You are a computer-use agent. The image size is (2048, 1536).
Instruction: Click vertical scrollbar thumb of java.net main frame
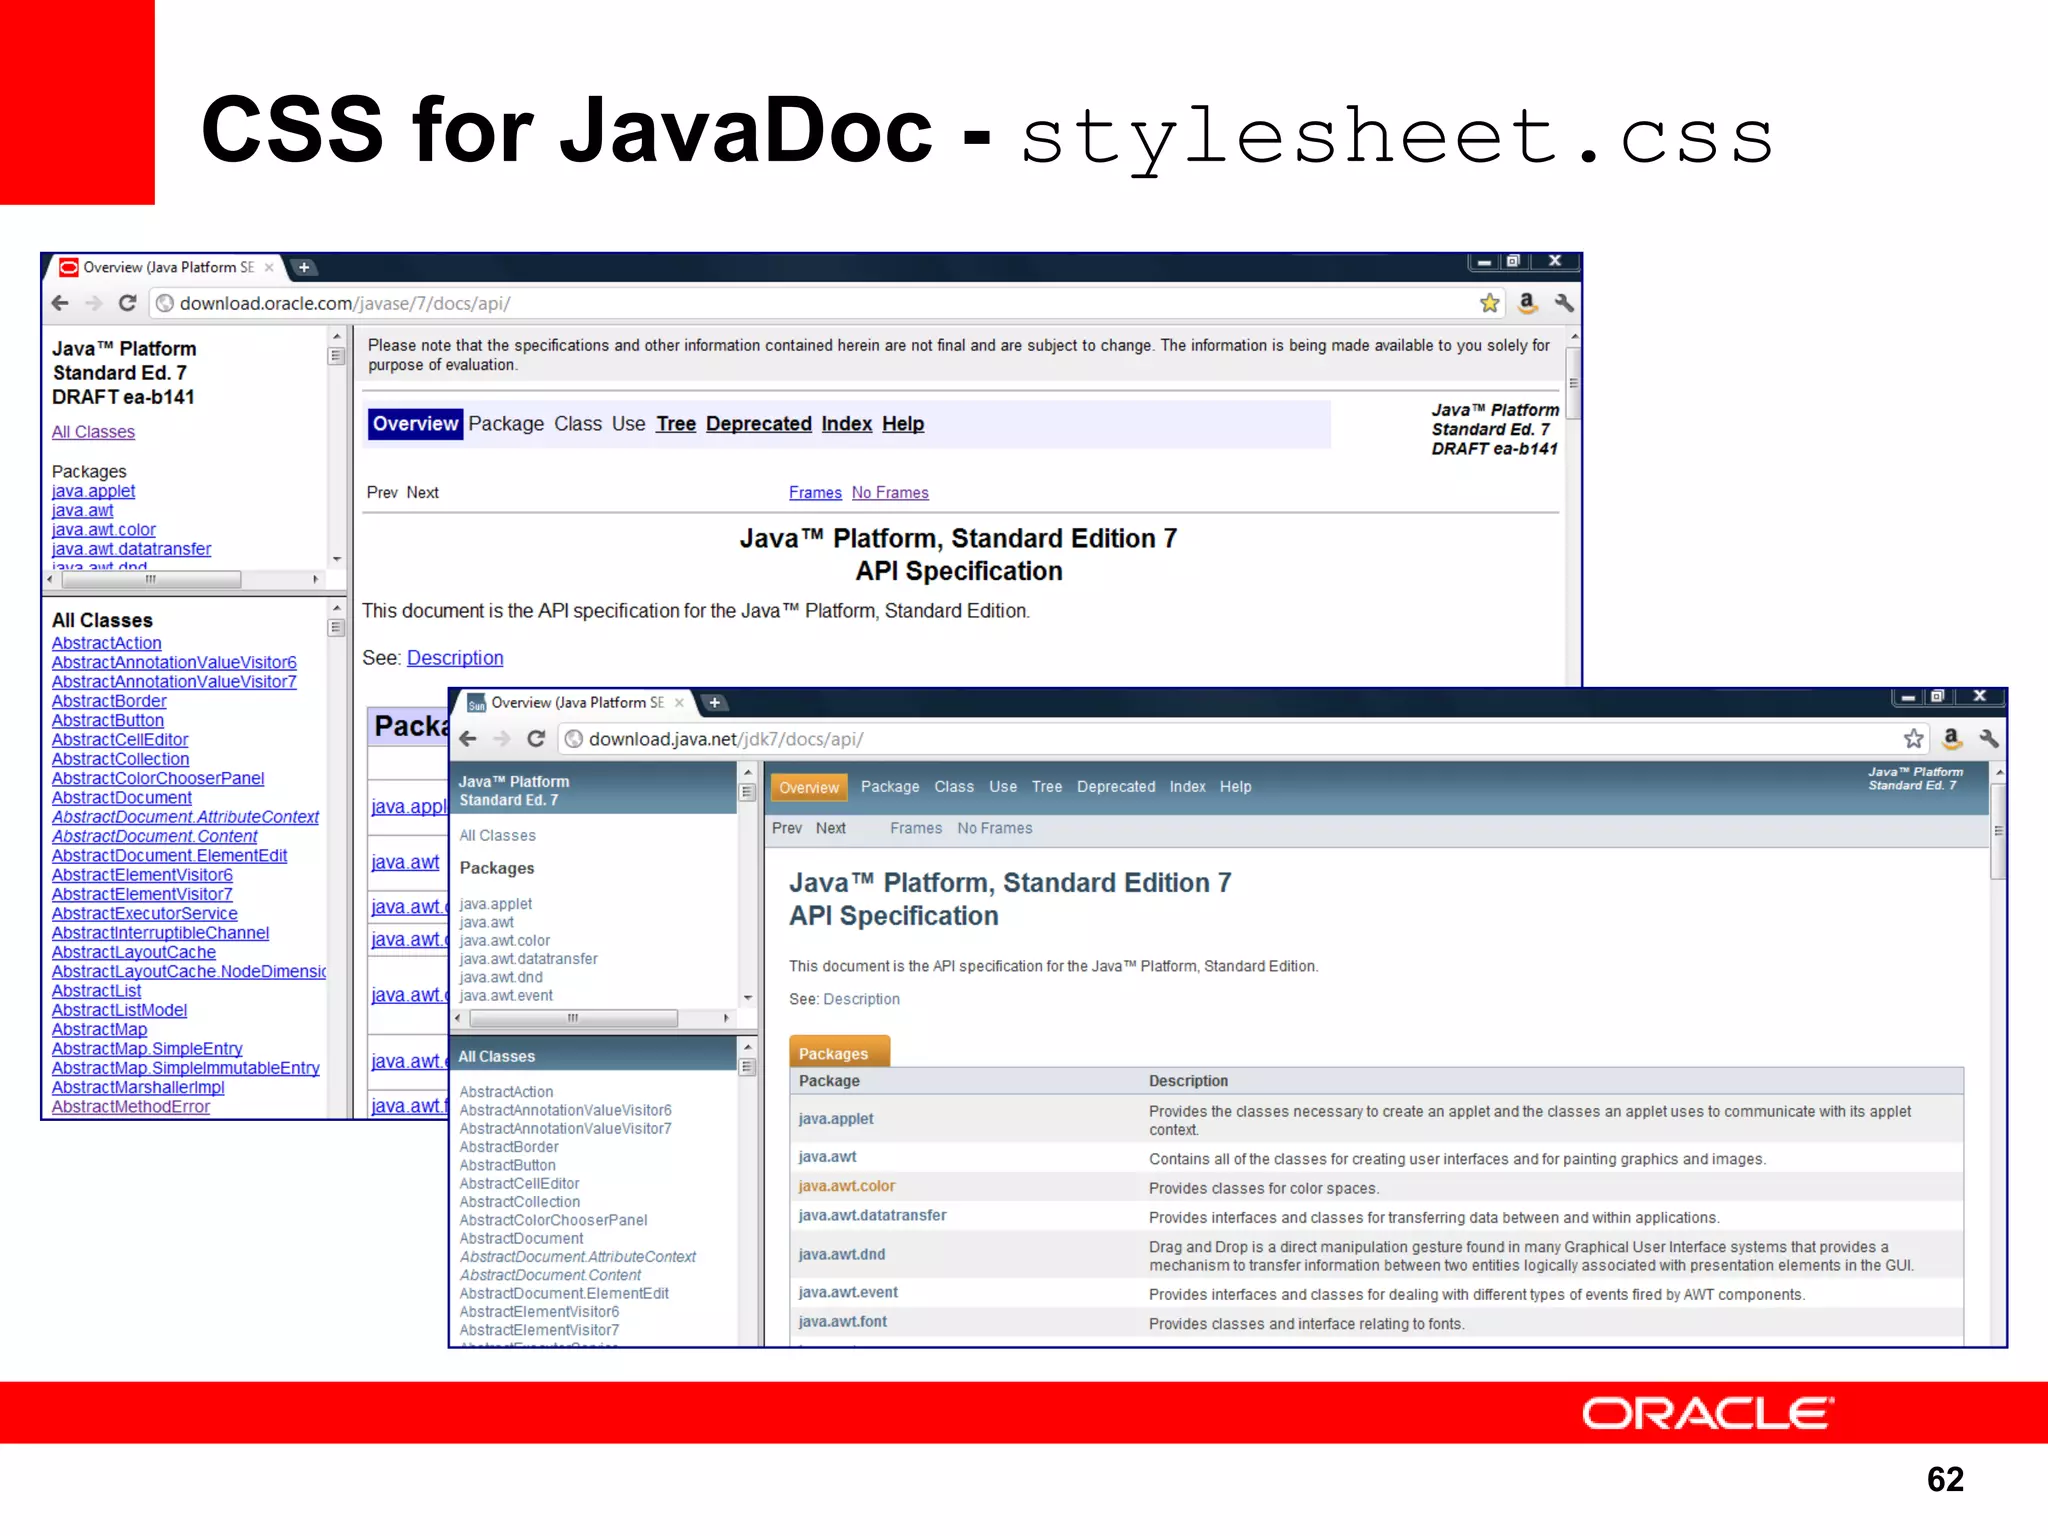point(1998,831)
